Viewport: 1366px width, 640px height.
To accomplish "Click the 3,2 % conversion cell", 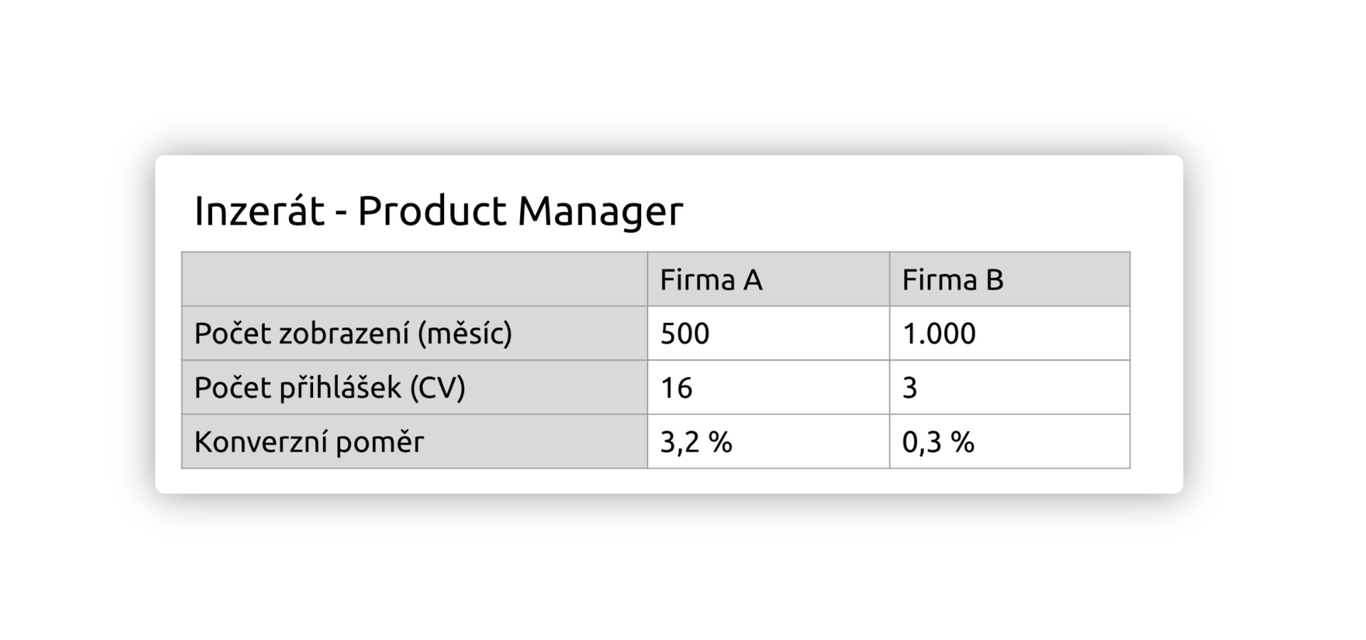I will coord(768,441).
